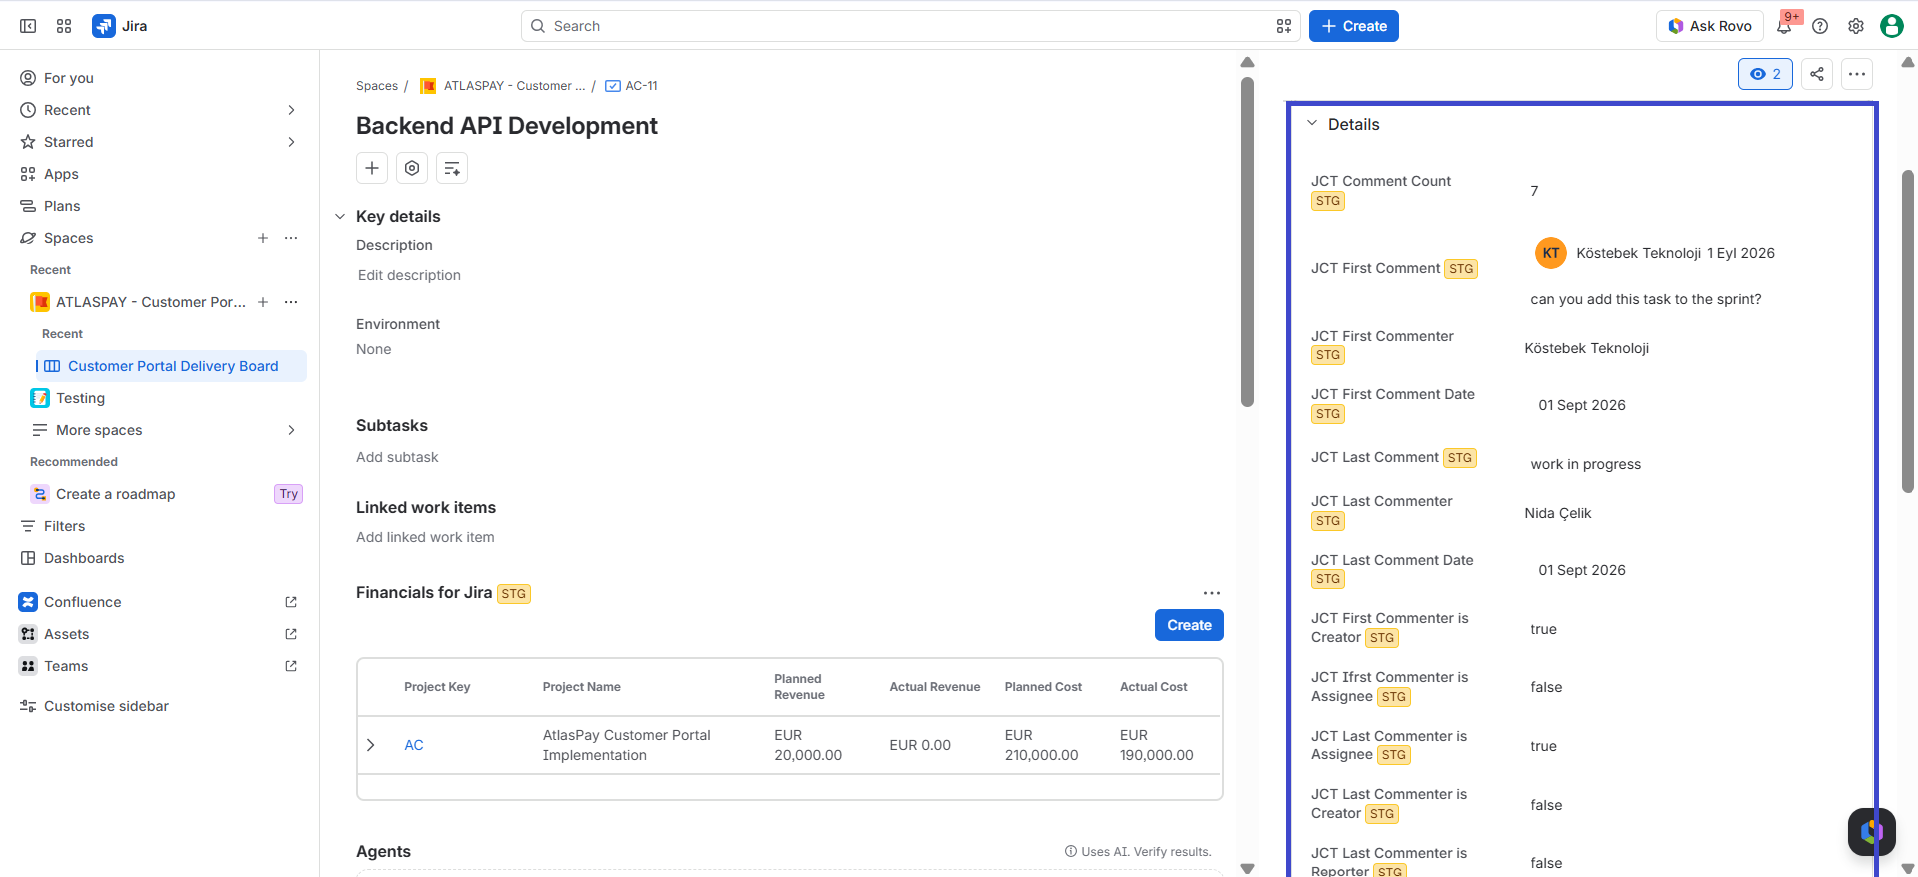Open Filters in the sidebar
Screen dimensions: 1918x877
tap(160, 526)
